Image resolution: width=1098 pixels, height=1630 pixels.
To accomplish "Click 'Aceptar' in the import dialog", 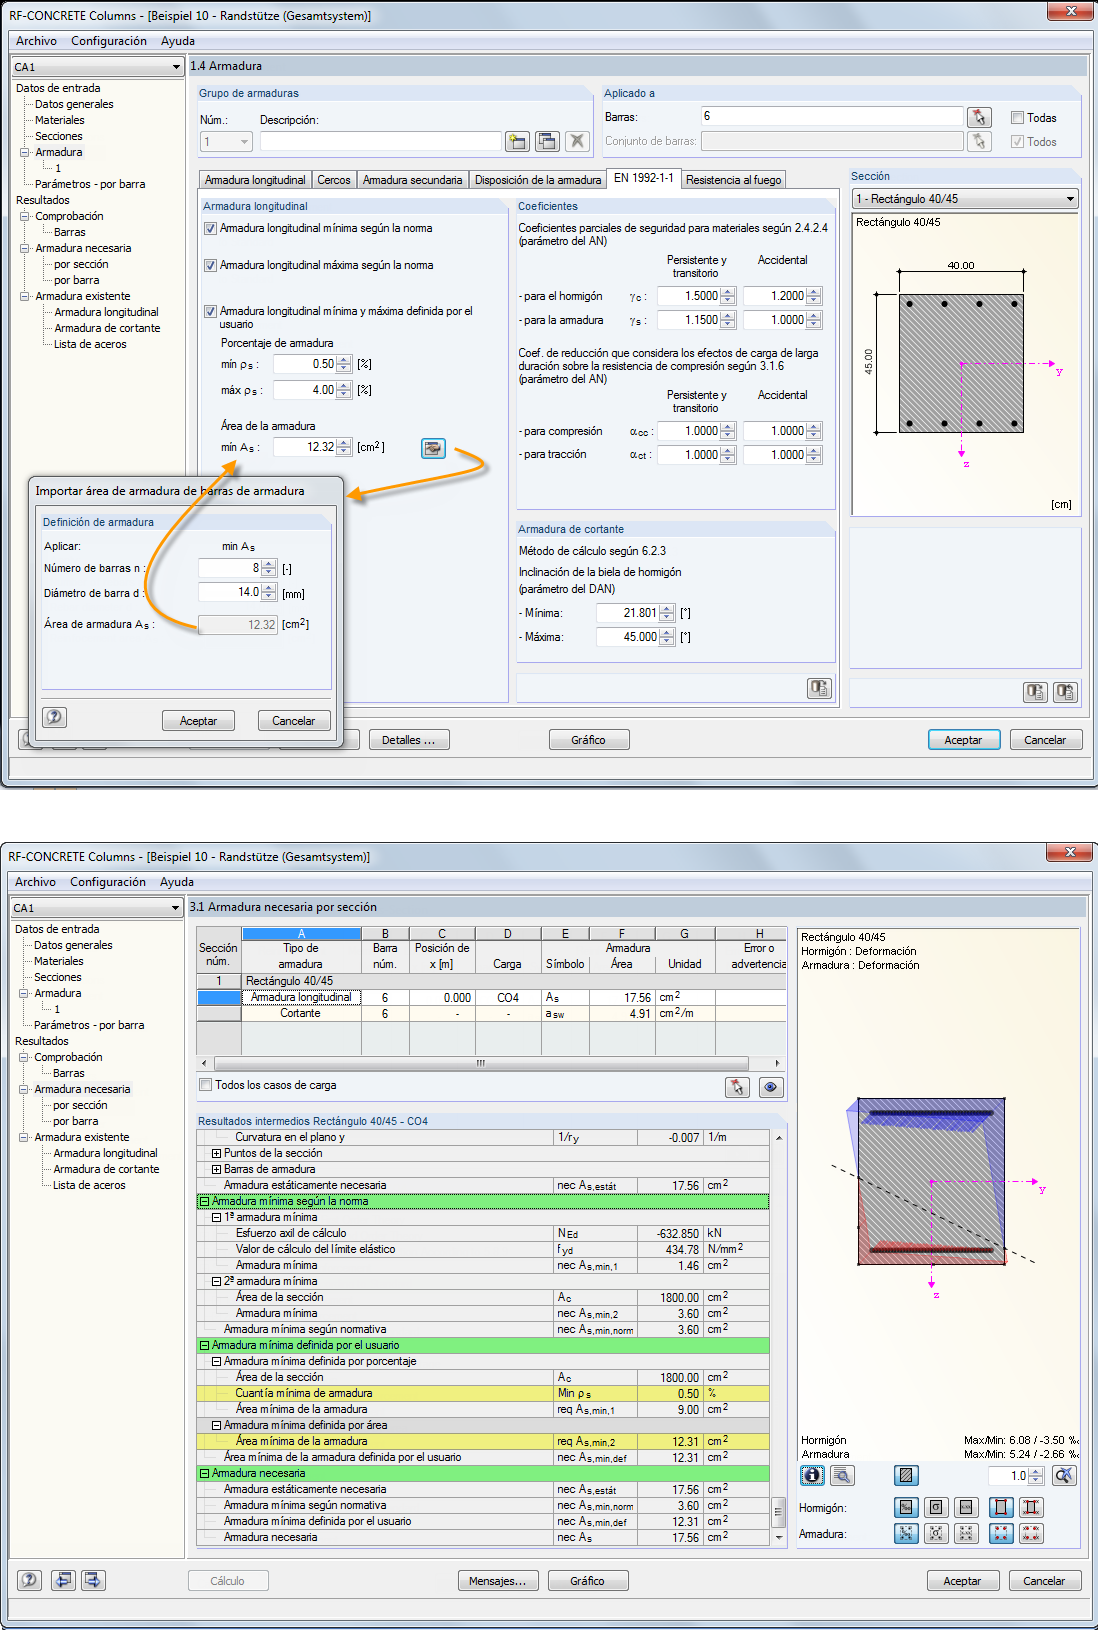I will click(198, 721).
